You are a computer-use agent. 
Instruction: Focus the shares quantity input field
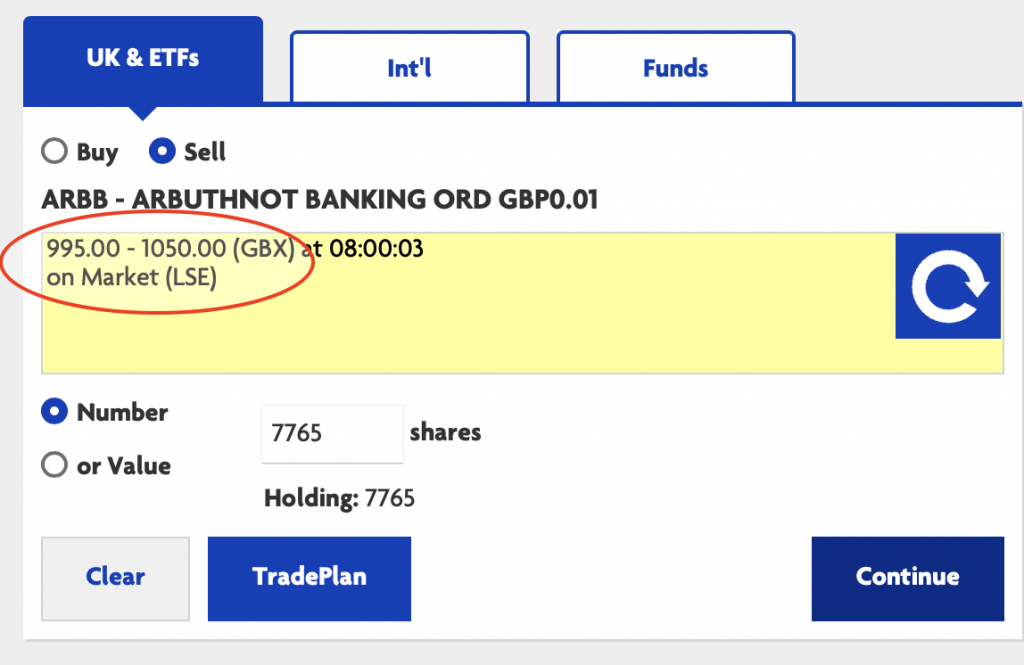point(331,433)
